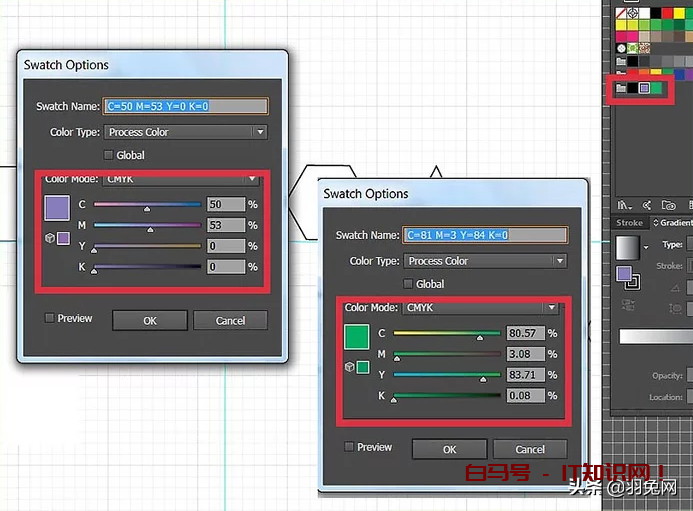Click the Cyan slider in purple swatch dialog

coord(147,204)
